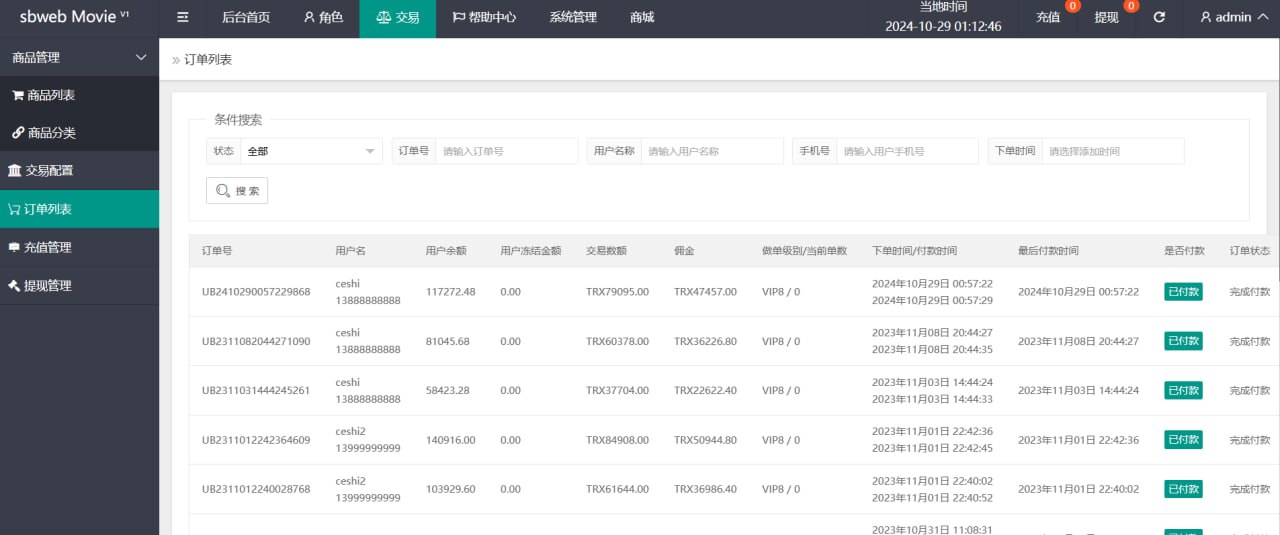The width and height of the screenshot is (1280, 535).
Task: Click 充值 notification badge item
Action: (x=1049, y=18)
